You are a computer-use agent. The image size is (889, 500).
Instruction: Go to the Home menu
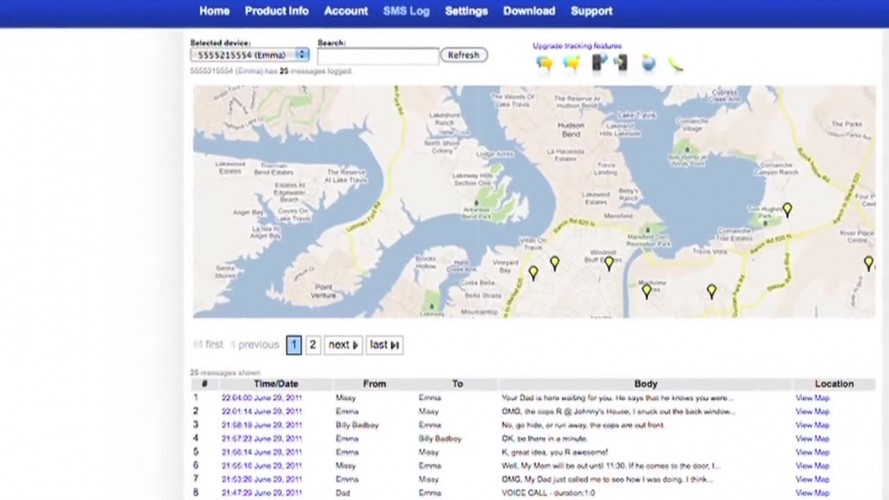[214, 11]
